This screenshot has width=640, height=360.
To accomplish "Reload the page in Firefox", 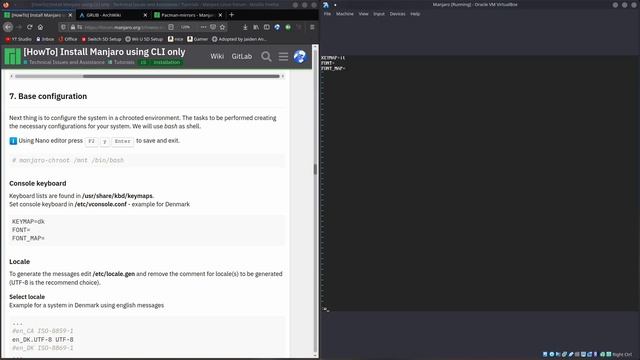I will point(29,27).
